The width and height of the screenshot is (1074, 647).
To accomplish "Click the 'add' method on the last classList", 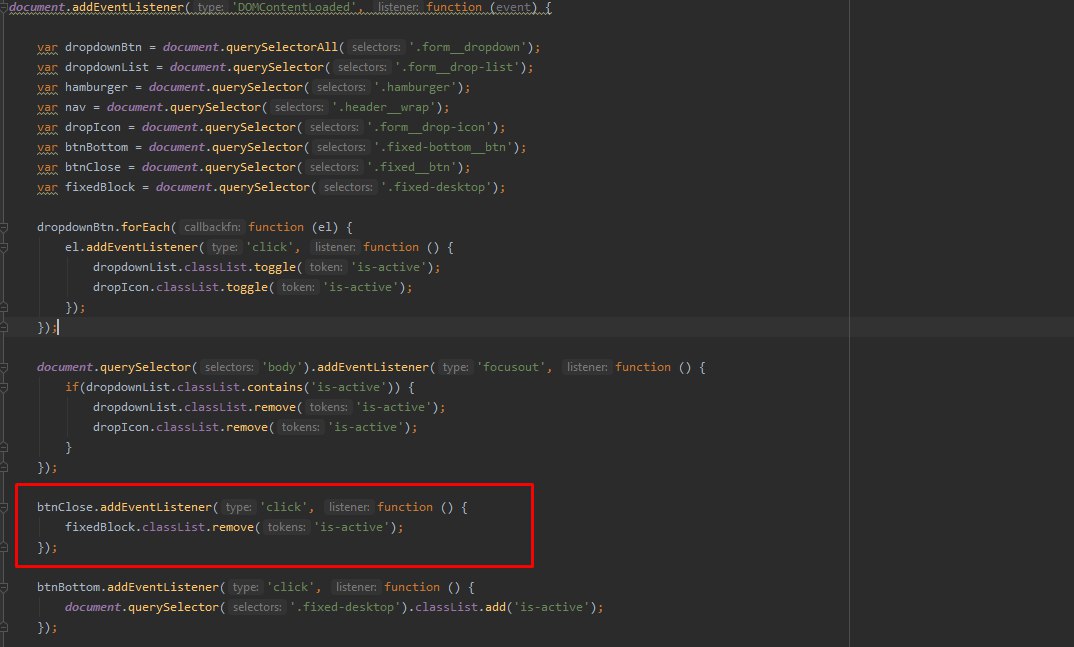I will 496,607.
